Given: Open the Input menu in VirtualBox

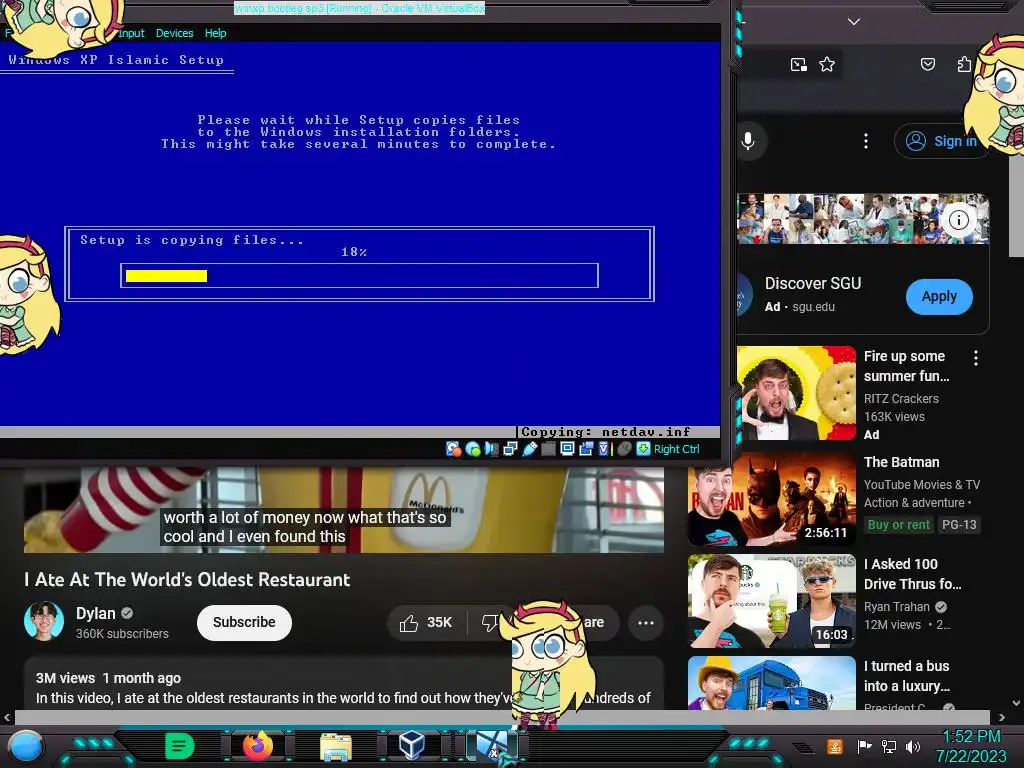Looking at the screenshot, I should 131,33.
